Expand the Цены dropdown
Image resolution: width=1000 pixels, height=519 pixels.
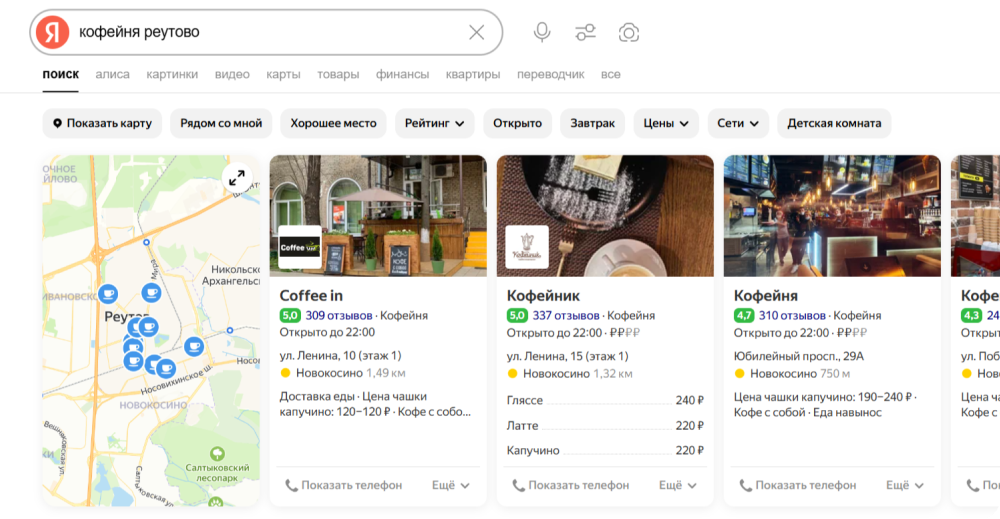pos(666,123)
